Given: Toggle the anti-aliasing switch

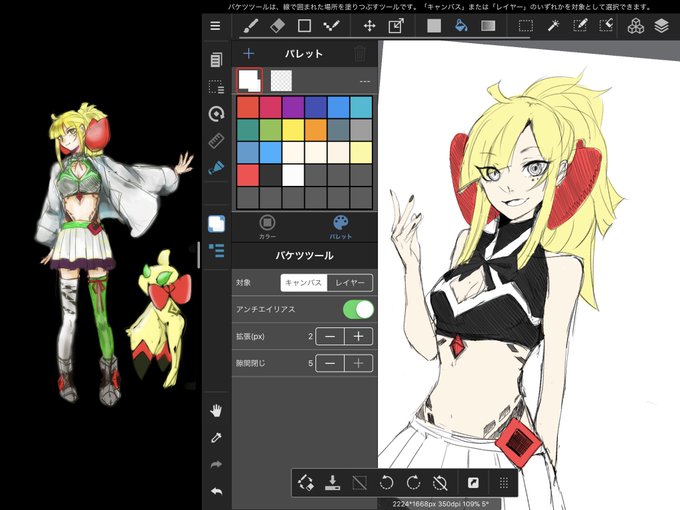Looking at the screenshot, I should pos(358,310).
